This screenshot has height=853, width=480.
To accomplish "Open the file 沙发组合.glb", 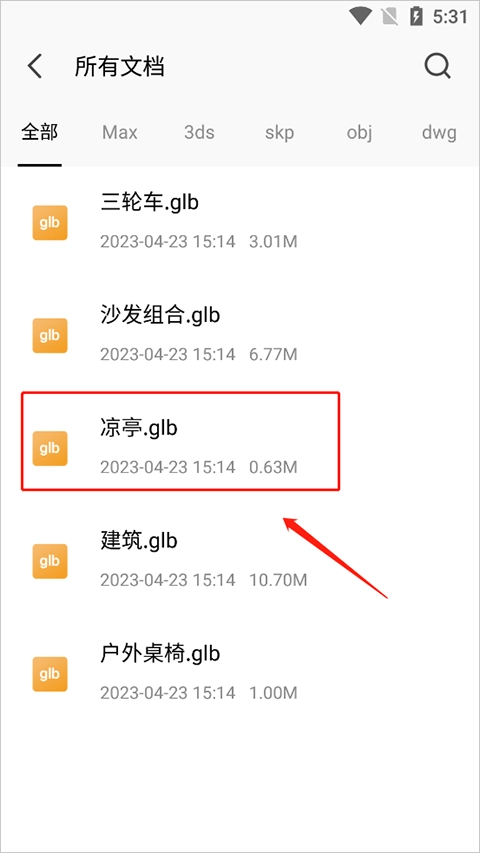I will 240,335.
